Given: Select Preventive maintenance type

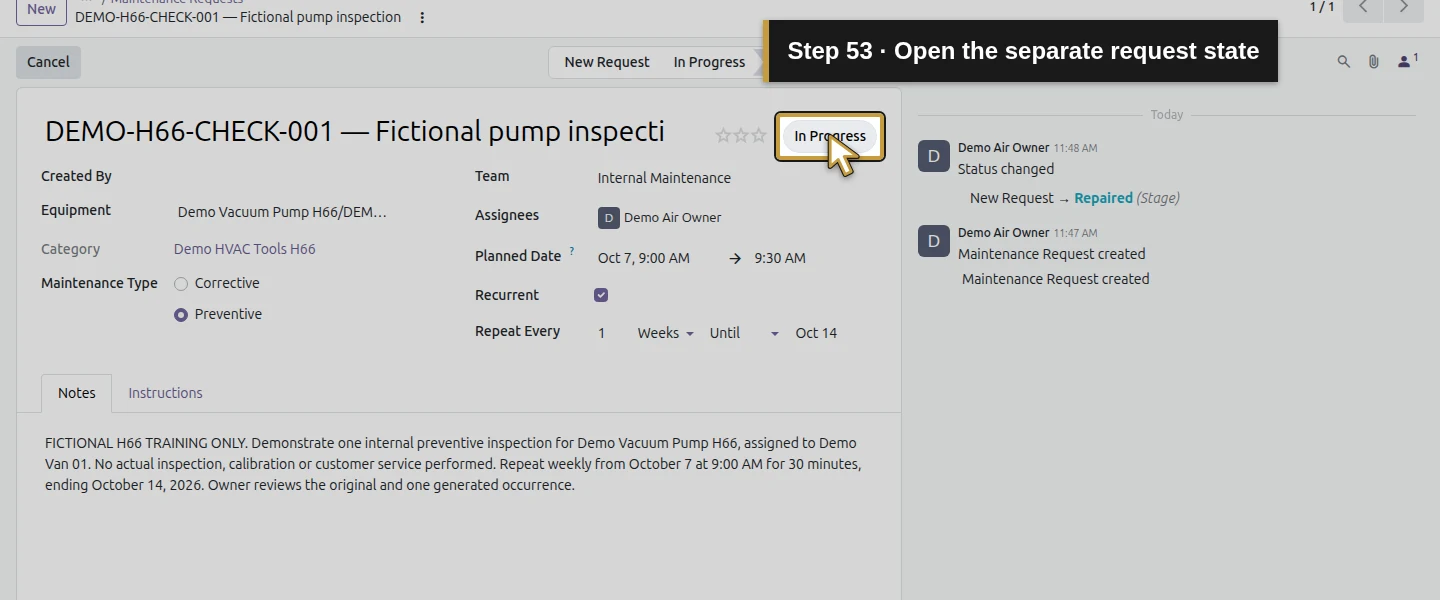Looking at the screenshot, I should (x=181, y=315).
